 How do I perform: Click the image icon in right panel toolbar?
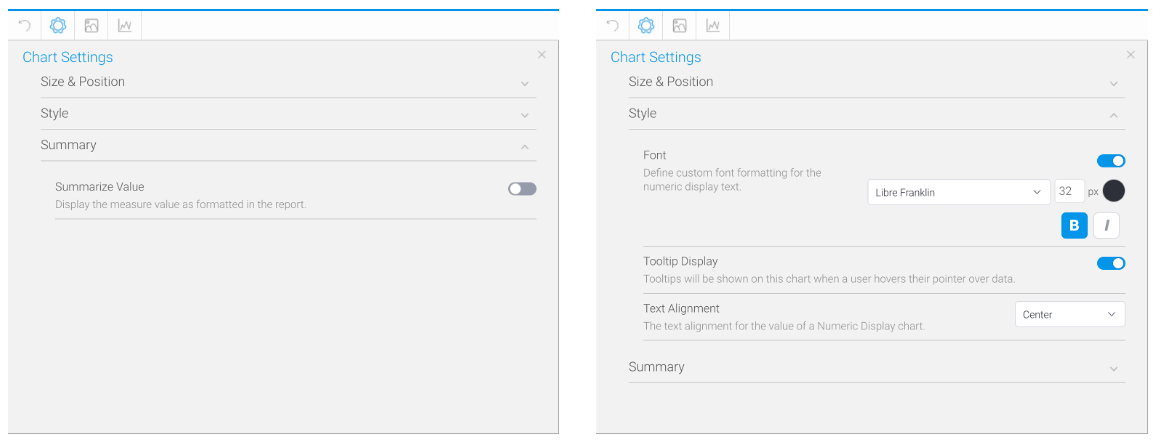click(x=680, y=26)
